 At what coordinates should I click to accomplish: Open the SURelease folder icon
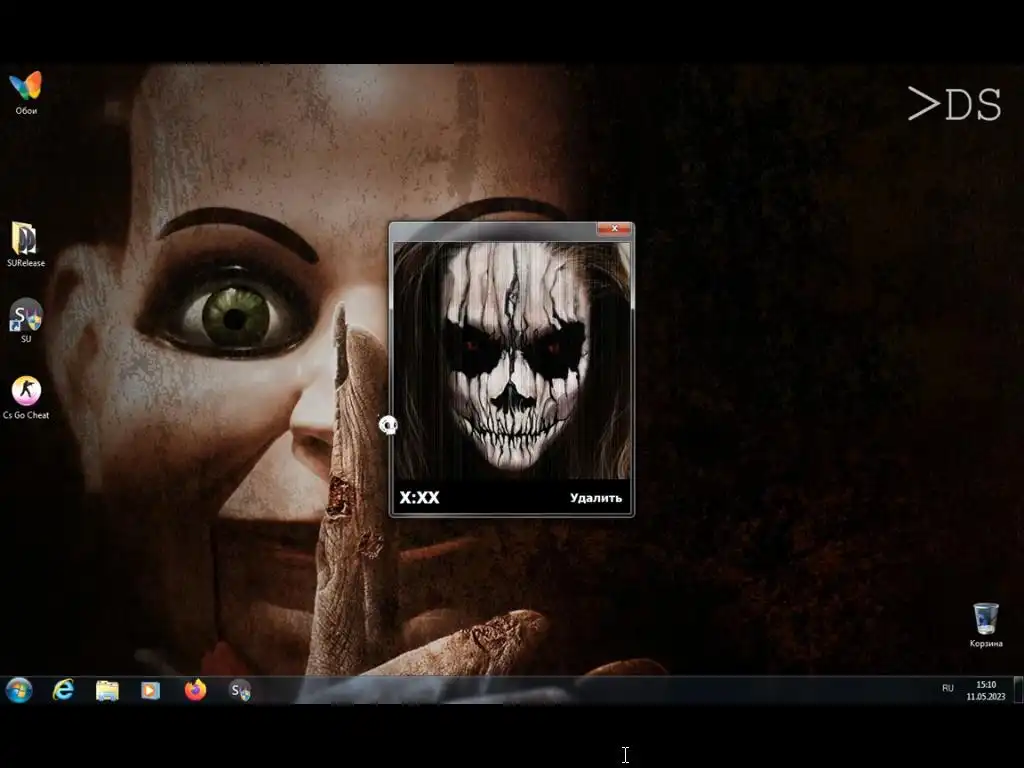25,244
